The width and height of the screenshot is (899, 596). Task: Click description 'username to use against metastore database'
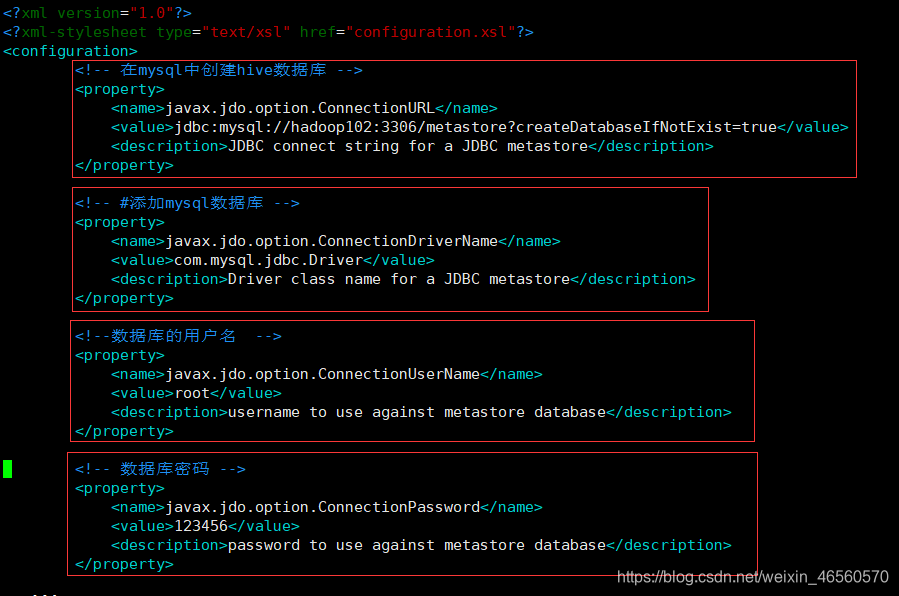[x=421, y=412]
